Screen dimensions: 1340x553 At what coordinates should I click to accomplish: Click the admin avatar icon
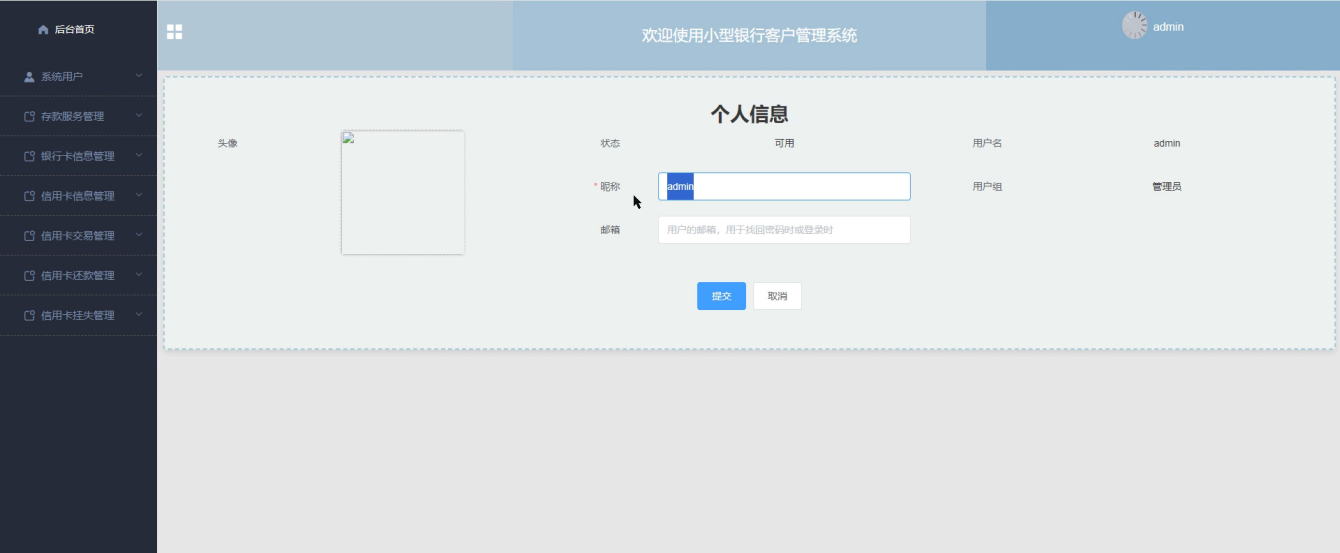click(x=1134, y=25)
